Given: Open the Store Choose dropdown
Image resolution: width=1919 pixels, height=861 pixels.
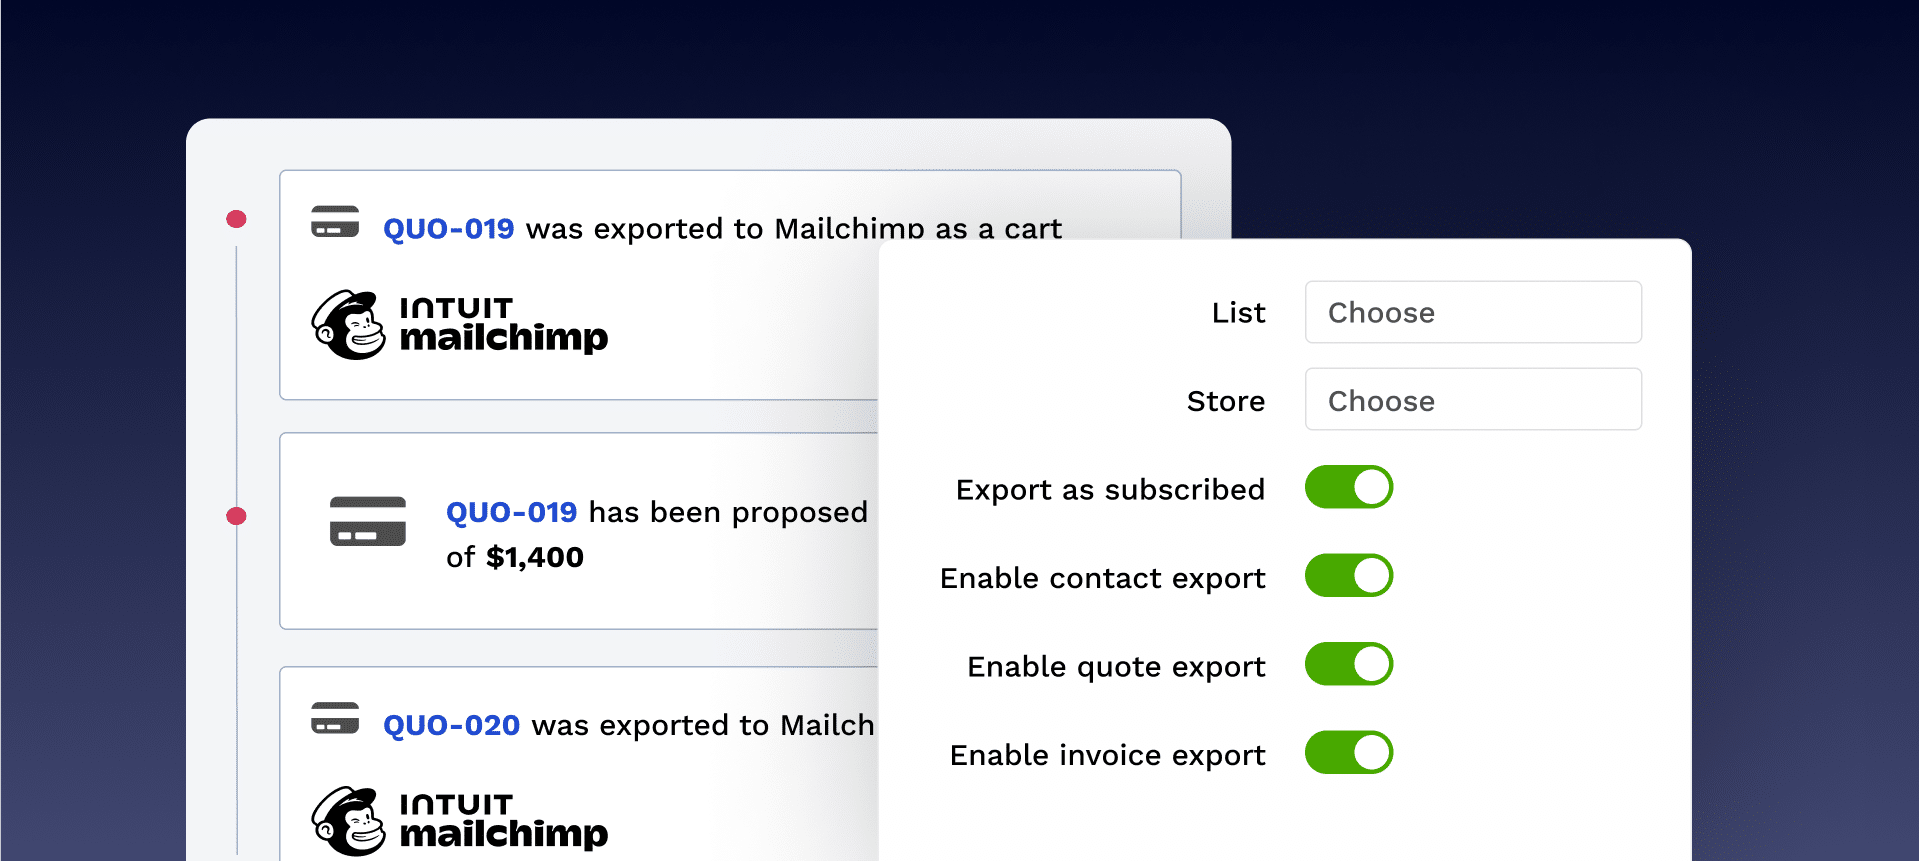Looking at the screenshot, I should 1473,399.
